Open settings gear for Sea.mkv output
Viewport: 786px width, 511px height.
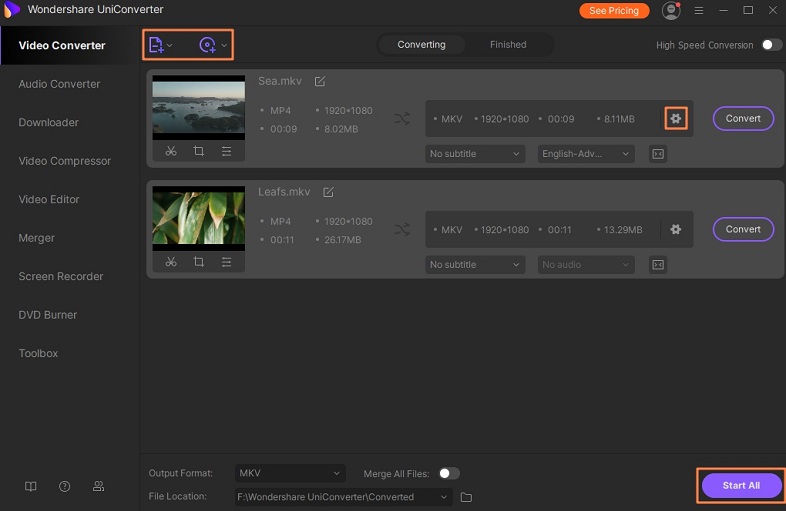pos(676,118)
